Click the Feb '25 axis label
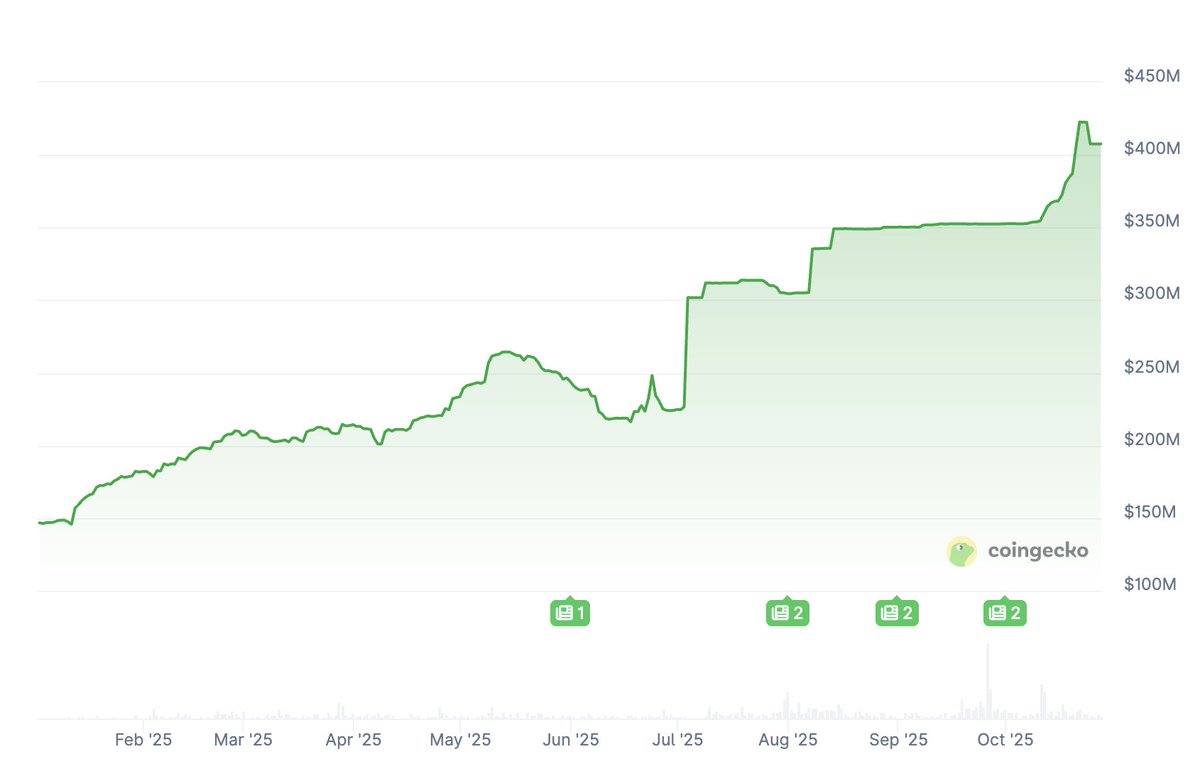 click(x=144, y=740)
